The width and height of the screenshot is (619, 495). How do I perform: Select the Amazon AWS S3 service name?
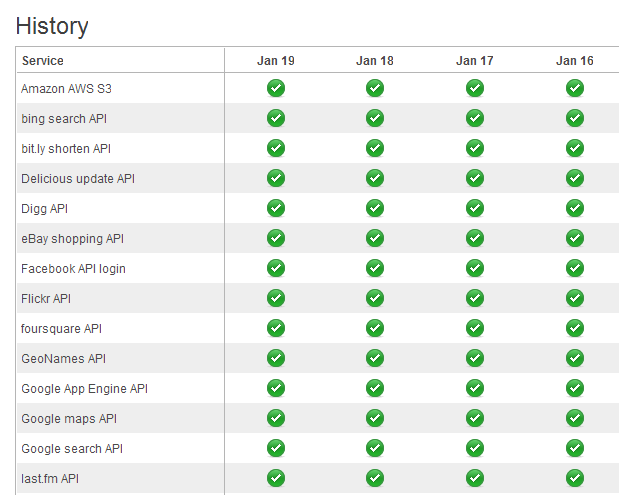tap(66, 89)
